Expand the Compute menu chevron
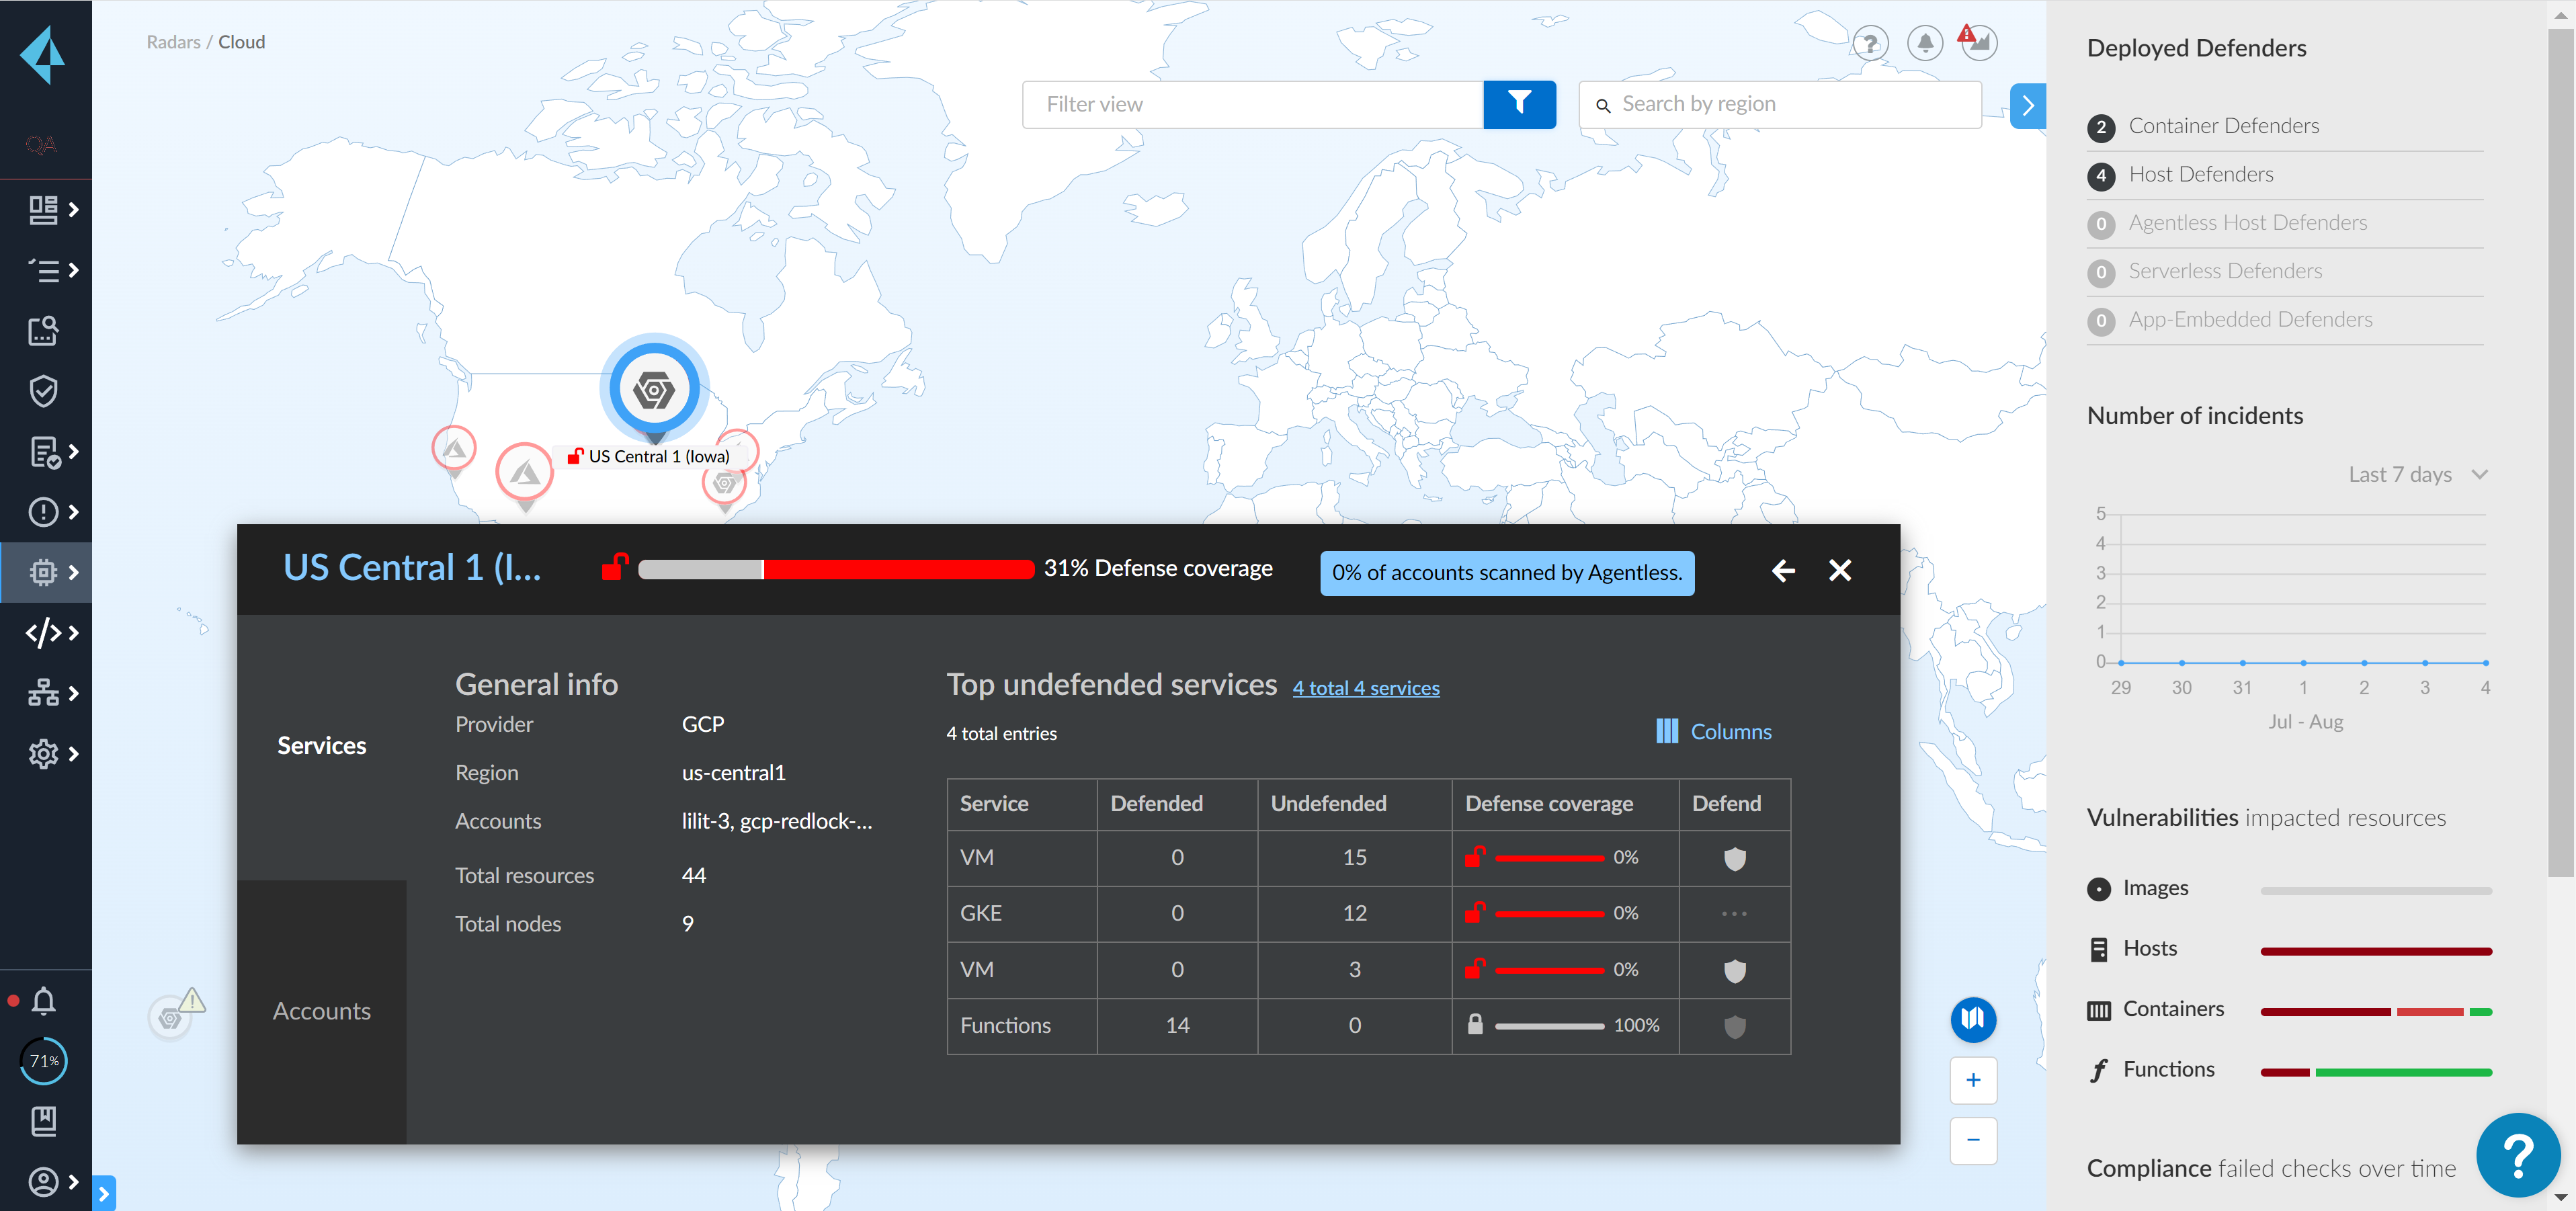Screen dimensions: 2576x1211 click(x=74, y=572)
